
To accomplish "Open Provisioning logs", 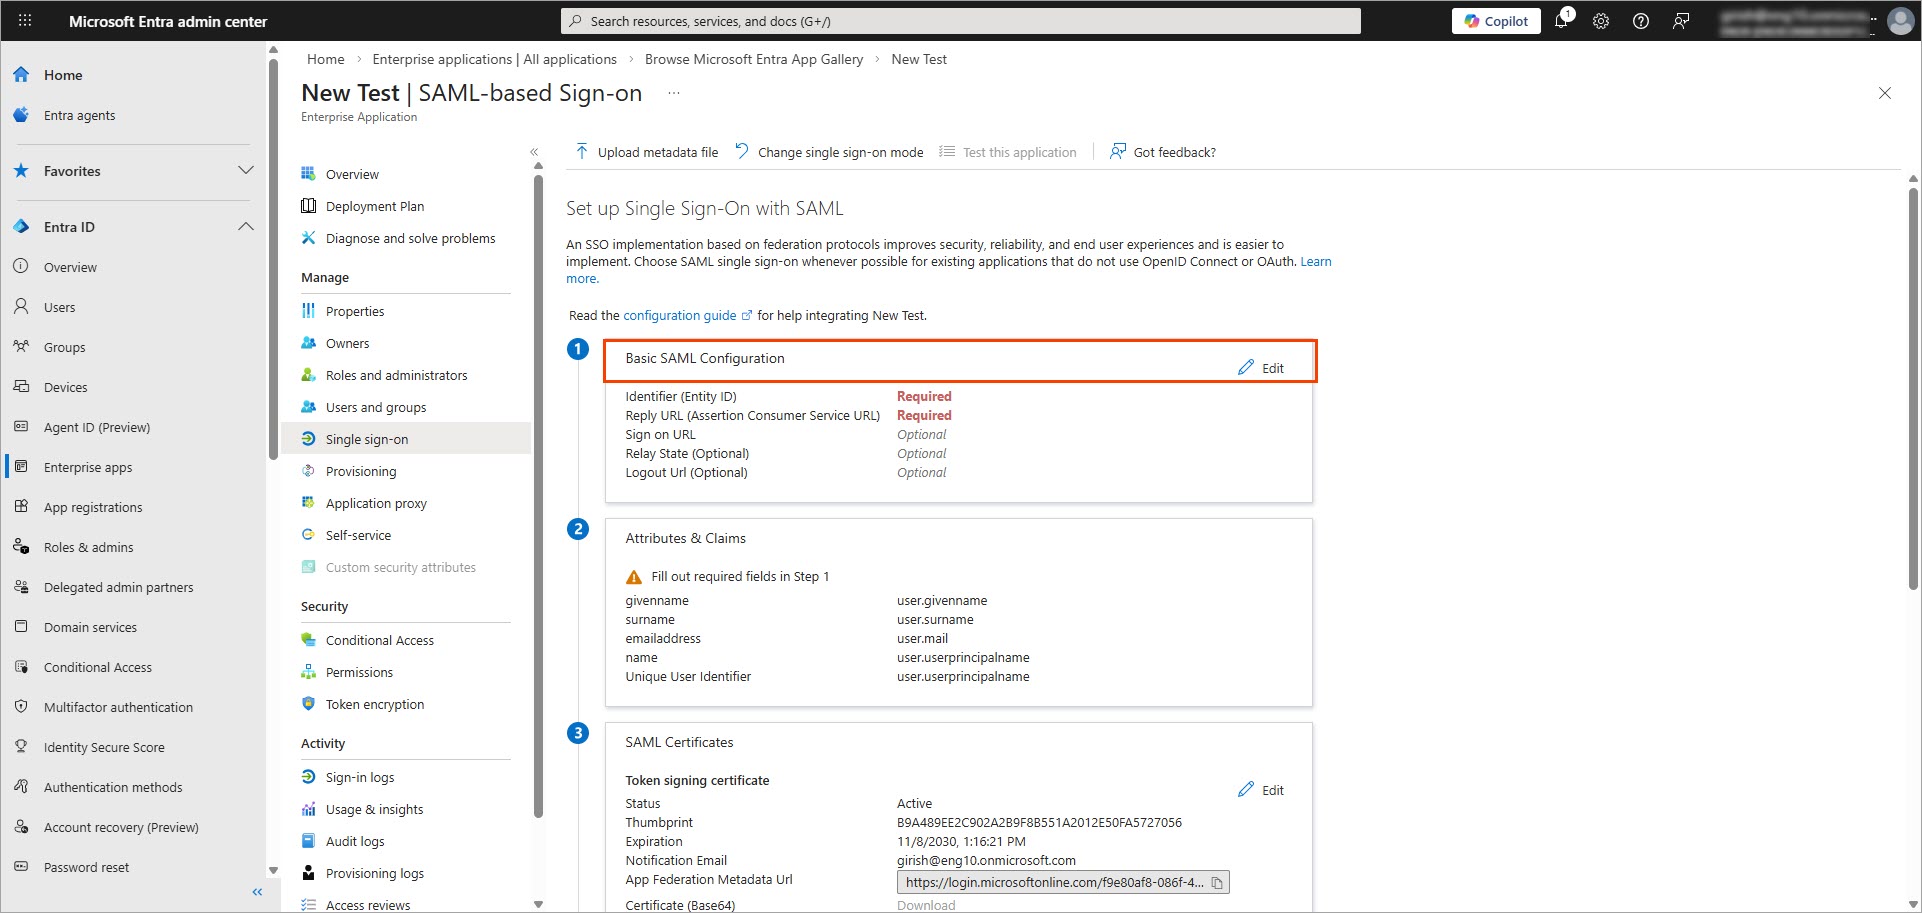I will pyautogui.click(x=374, y=873).
